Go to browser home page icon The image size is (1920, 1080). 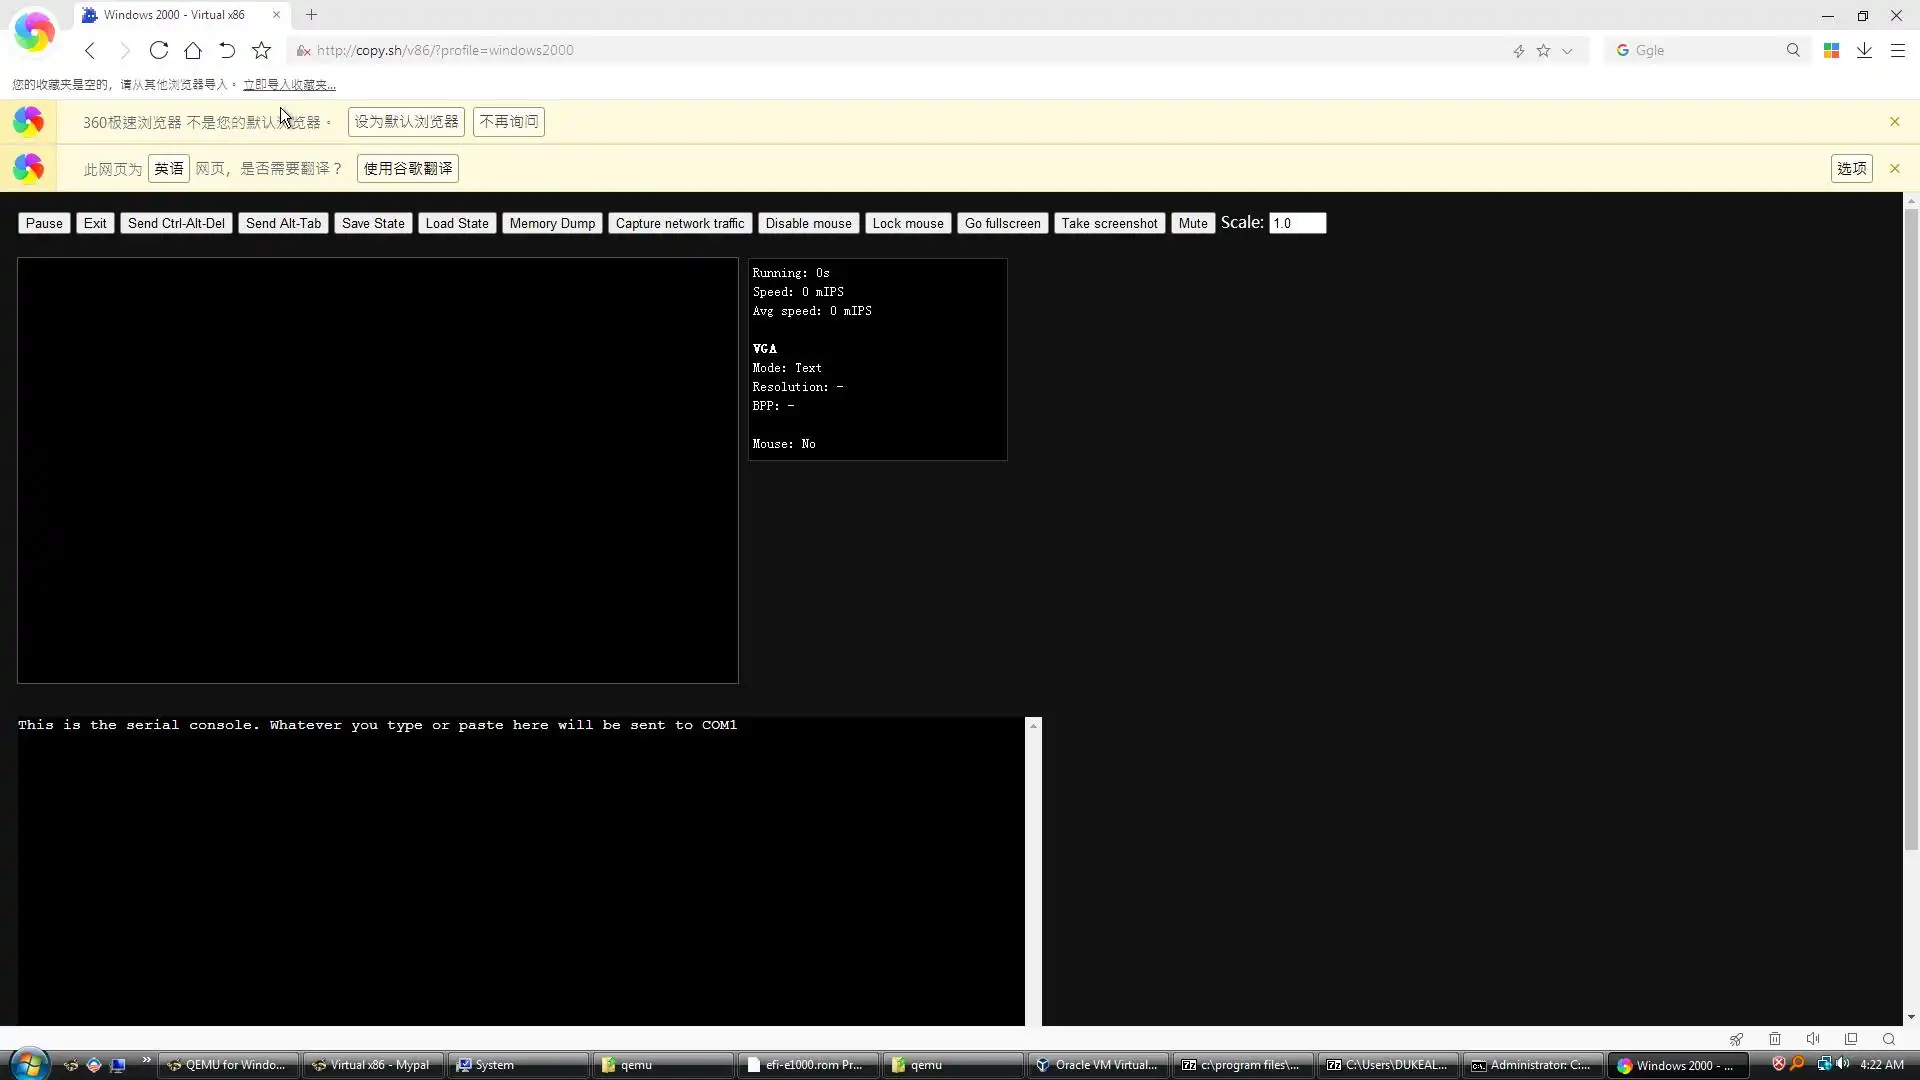[193, 50]
